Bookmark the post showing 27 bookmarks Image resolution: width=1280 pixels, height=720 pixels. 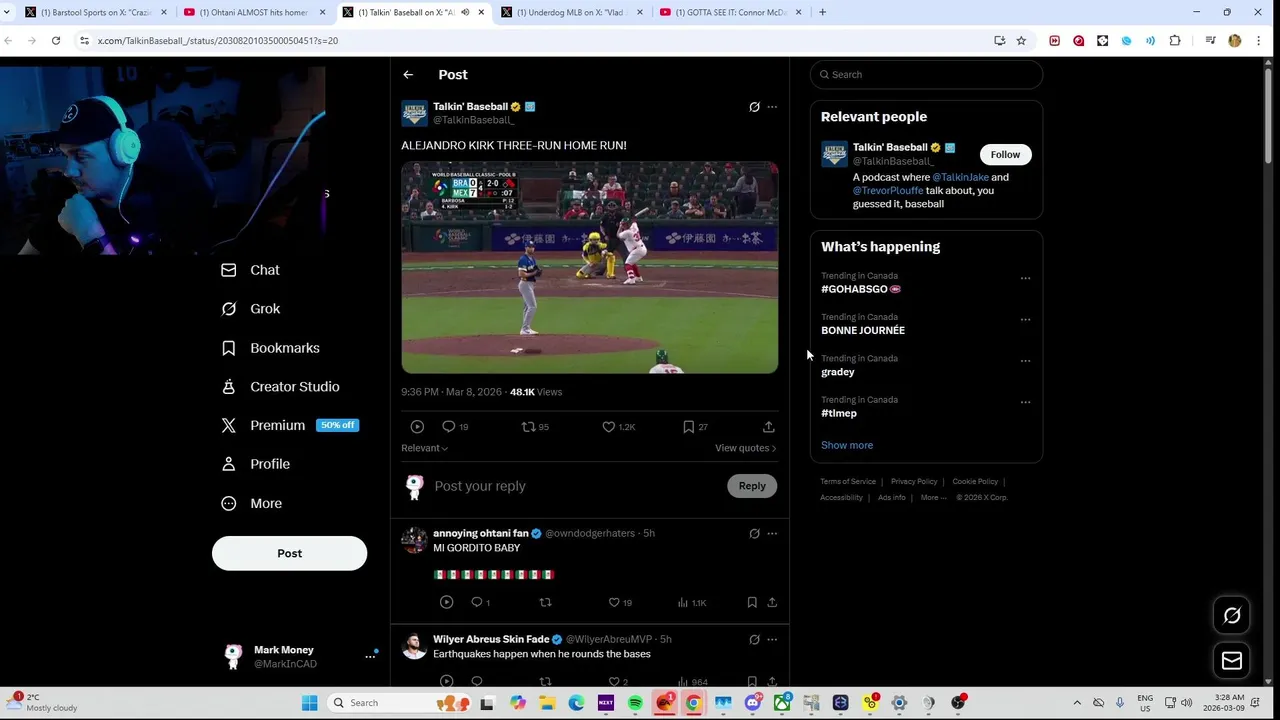coord(689,427)
